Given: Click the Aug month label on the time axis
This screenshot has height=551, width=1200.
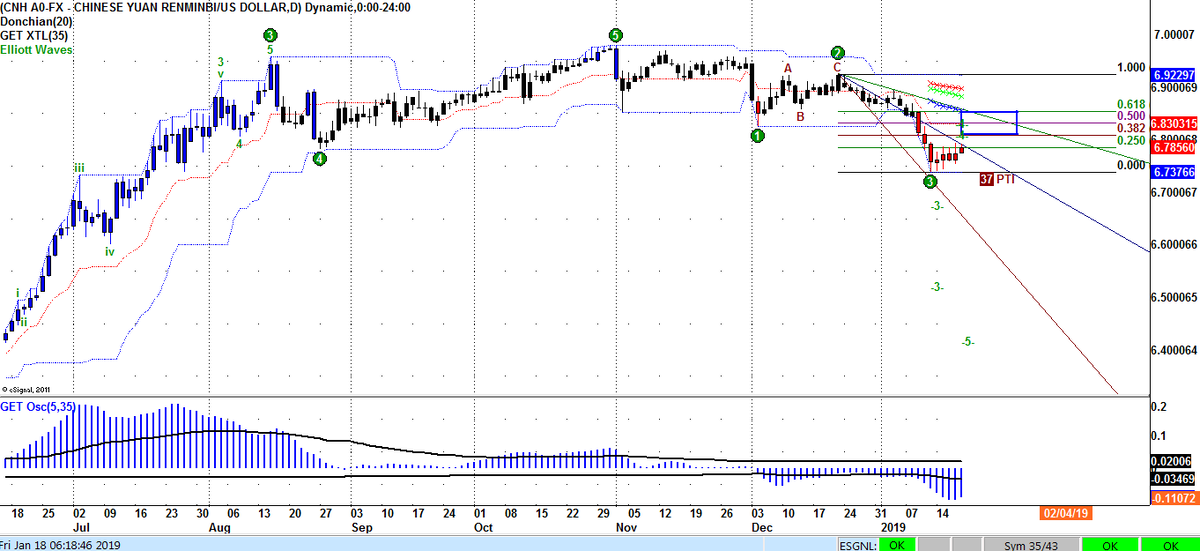Looking at the screenshot, I should (x=220, y=526).
